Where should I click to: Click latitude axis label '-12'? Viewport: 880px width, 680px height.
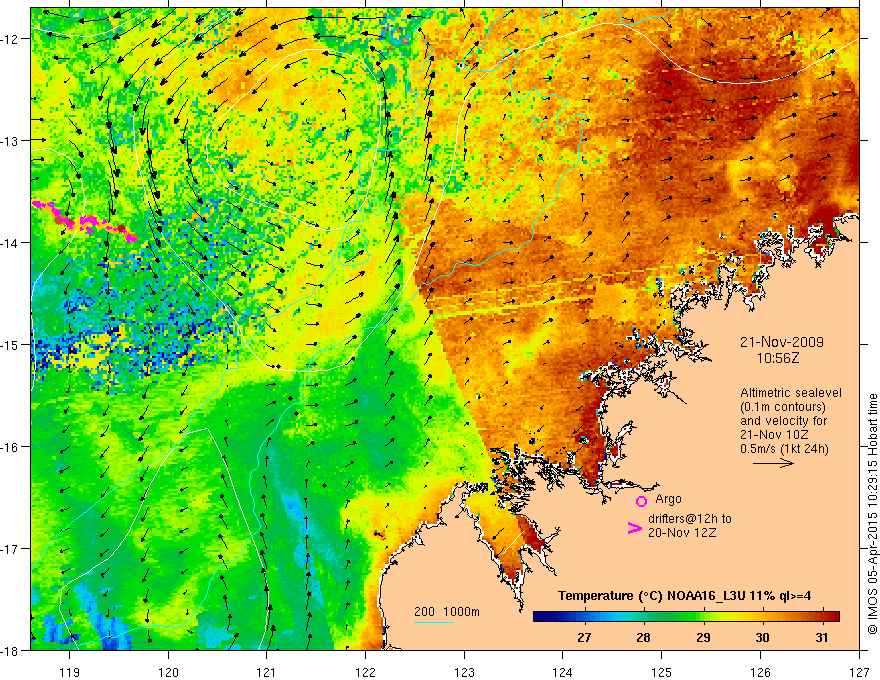(x=11, y=39)
